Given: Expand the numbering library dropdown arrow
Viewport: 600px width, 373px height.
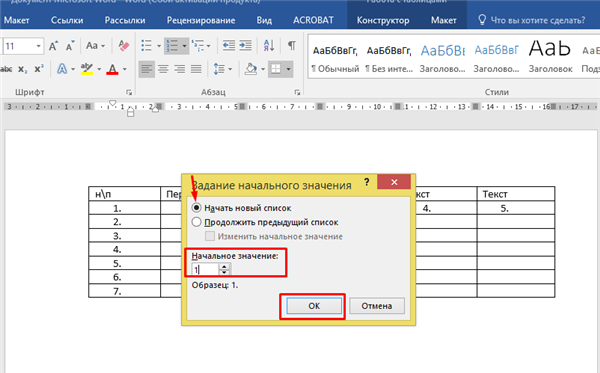Looking at the screenshot, I should 184,46.
